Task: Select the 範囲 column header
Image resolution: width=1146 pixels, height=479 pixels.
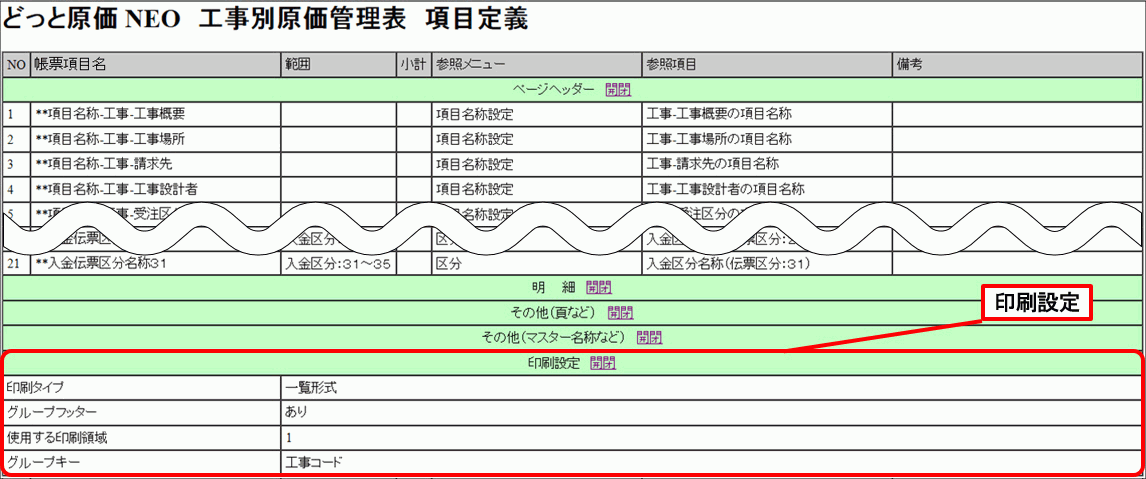Action: (338, 64)
